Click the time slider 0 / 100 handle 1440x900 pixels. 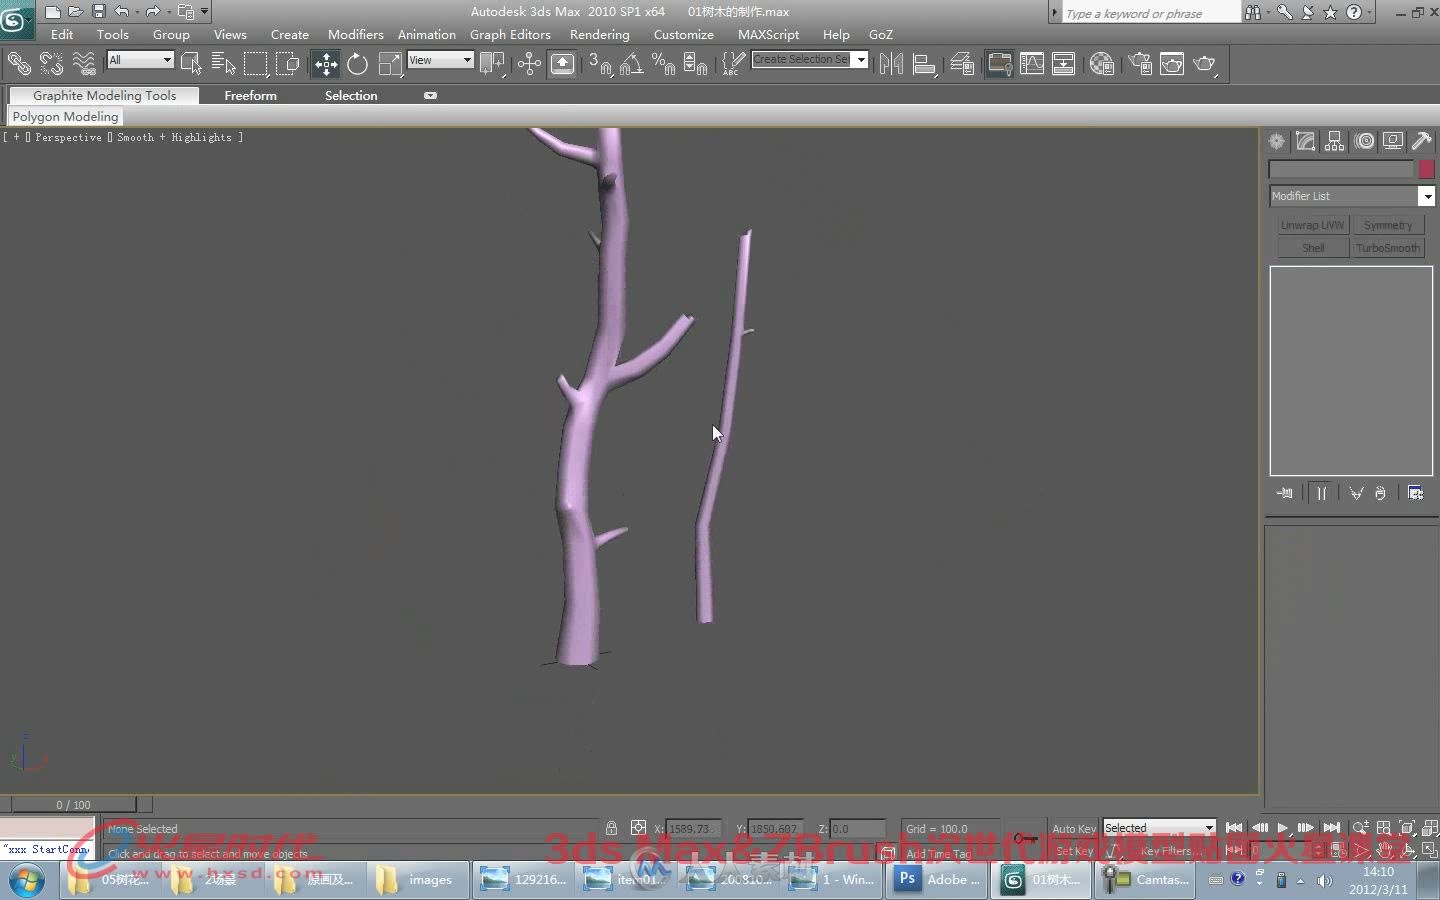[x=73, y=804]
